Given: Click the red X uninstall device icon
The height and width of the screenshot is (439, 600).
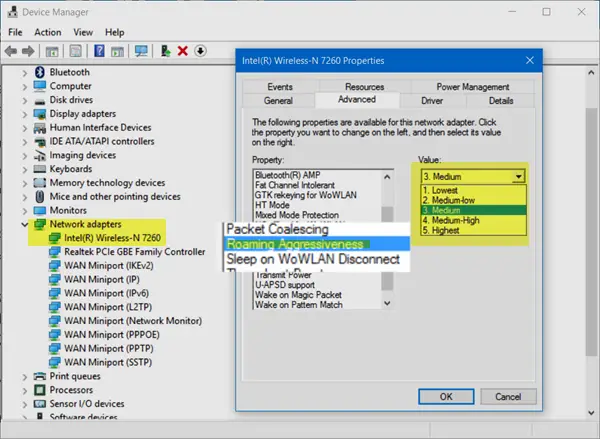Looking at the screenshot, I should pos(183,50).
